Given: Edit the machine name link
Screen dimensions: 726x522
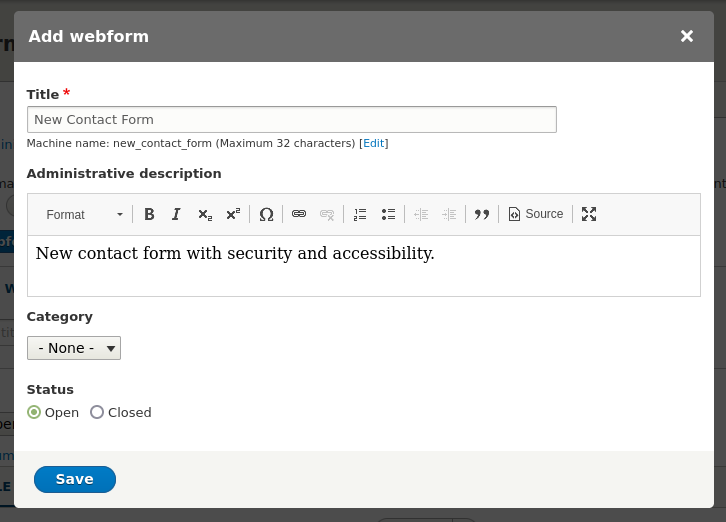Looking at the screenshot, I should [374, 144].
